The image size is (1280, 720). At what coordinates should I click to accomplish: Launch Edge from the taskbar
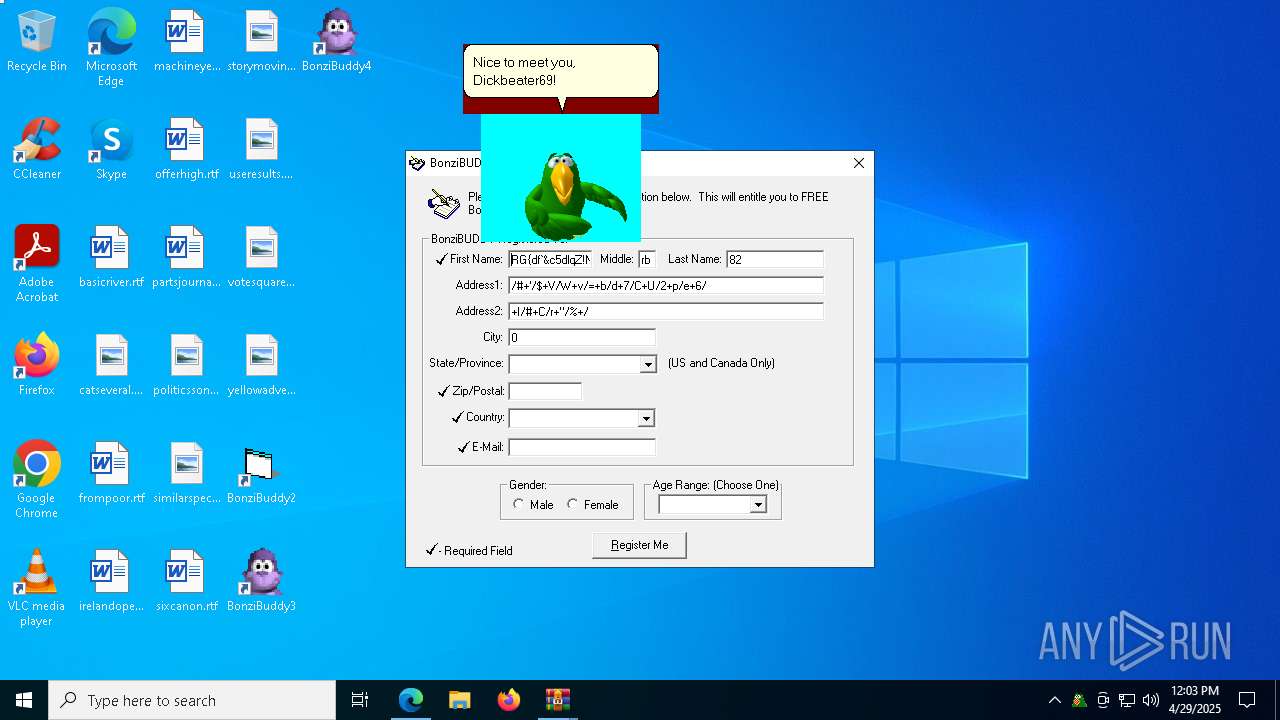411,700
